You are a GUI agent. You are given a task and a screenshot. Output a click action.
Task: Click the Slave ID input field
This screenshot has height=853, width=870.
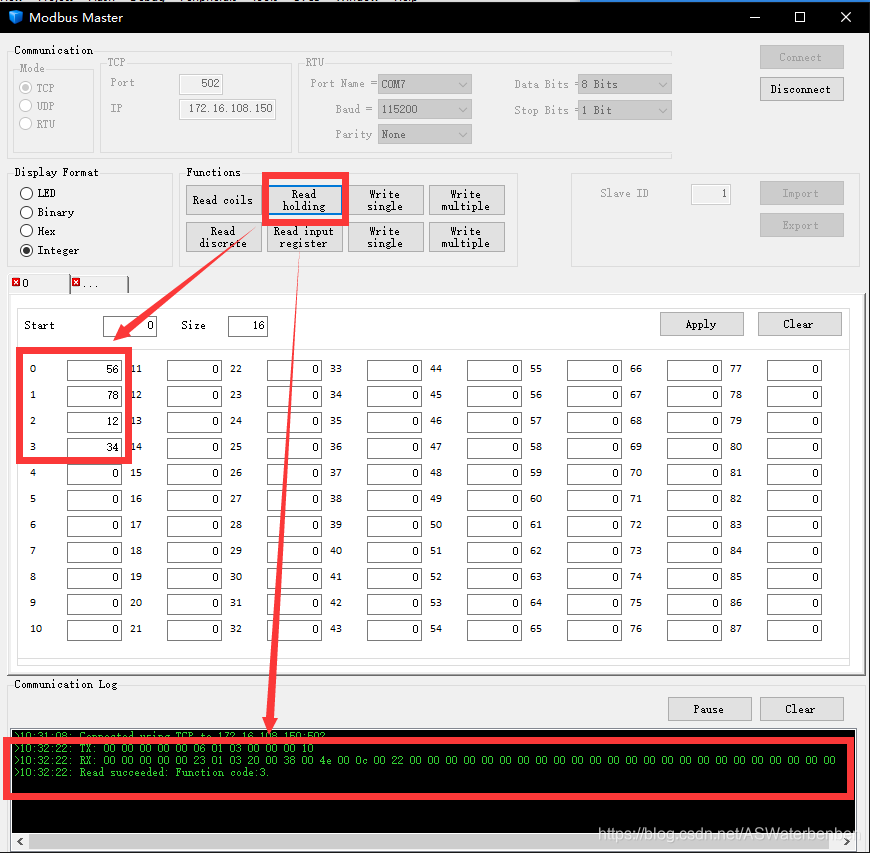(x=711, y=194)
